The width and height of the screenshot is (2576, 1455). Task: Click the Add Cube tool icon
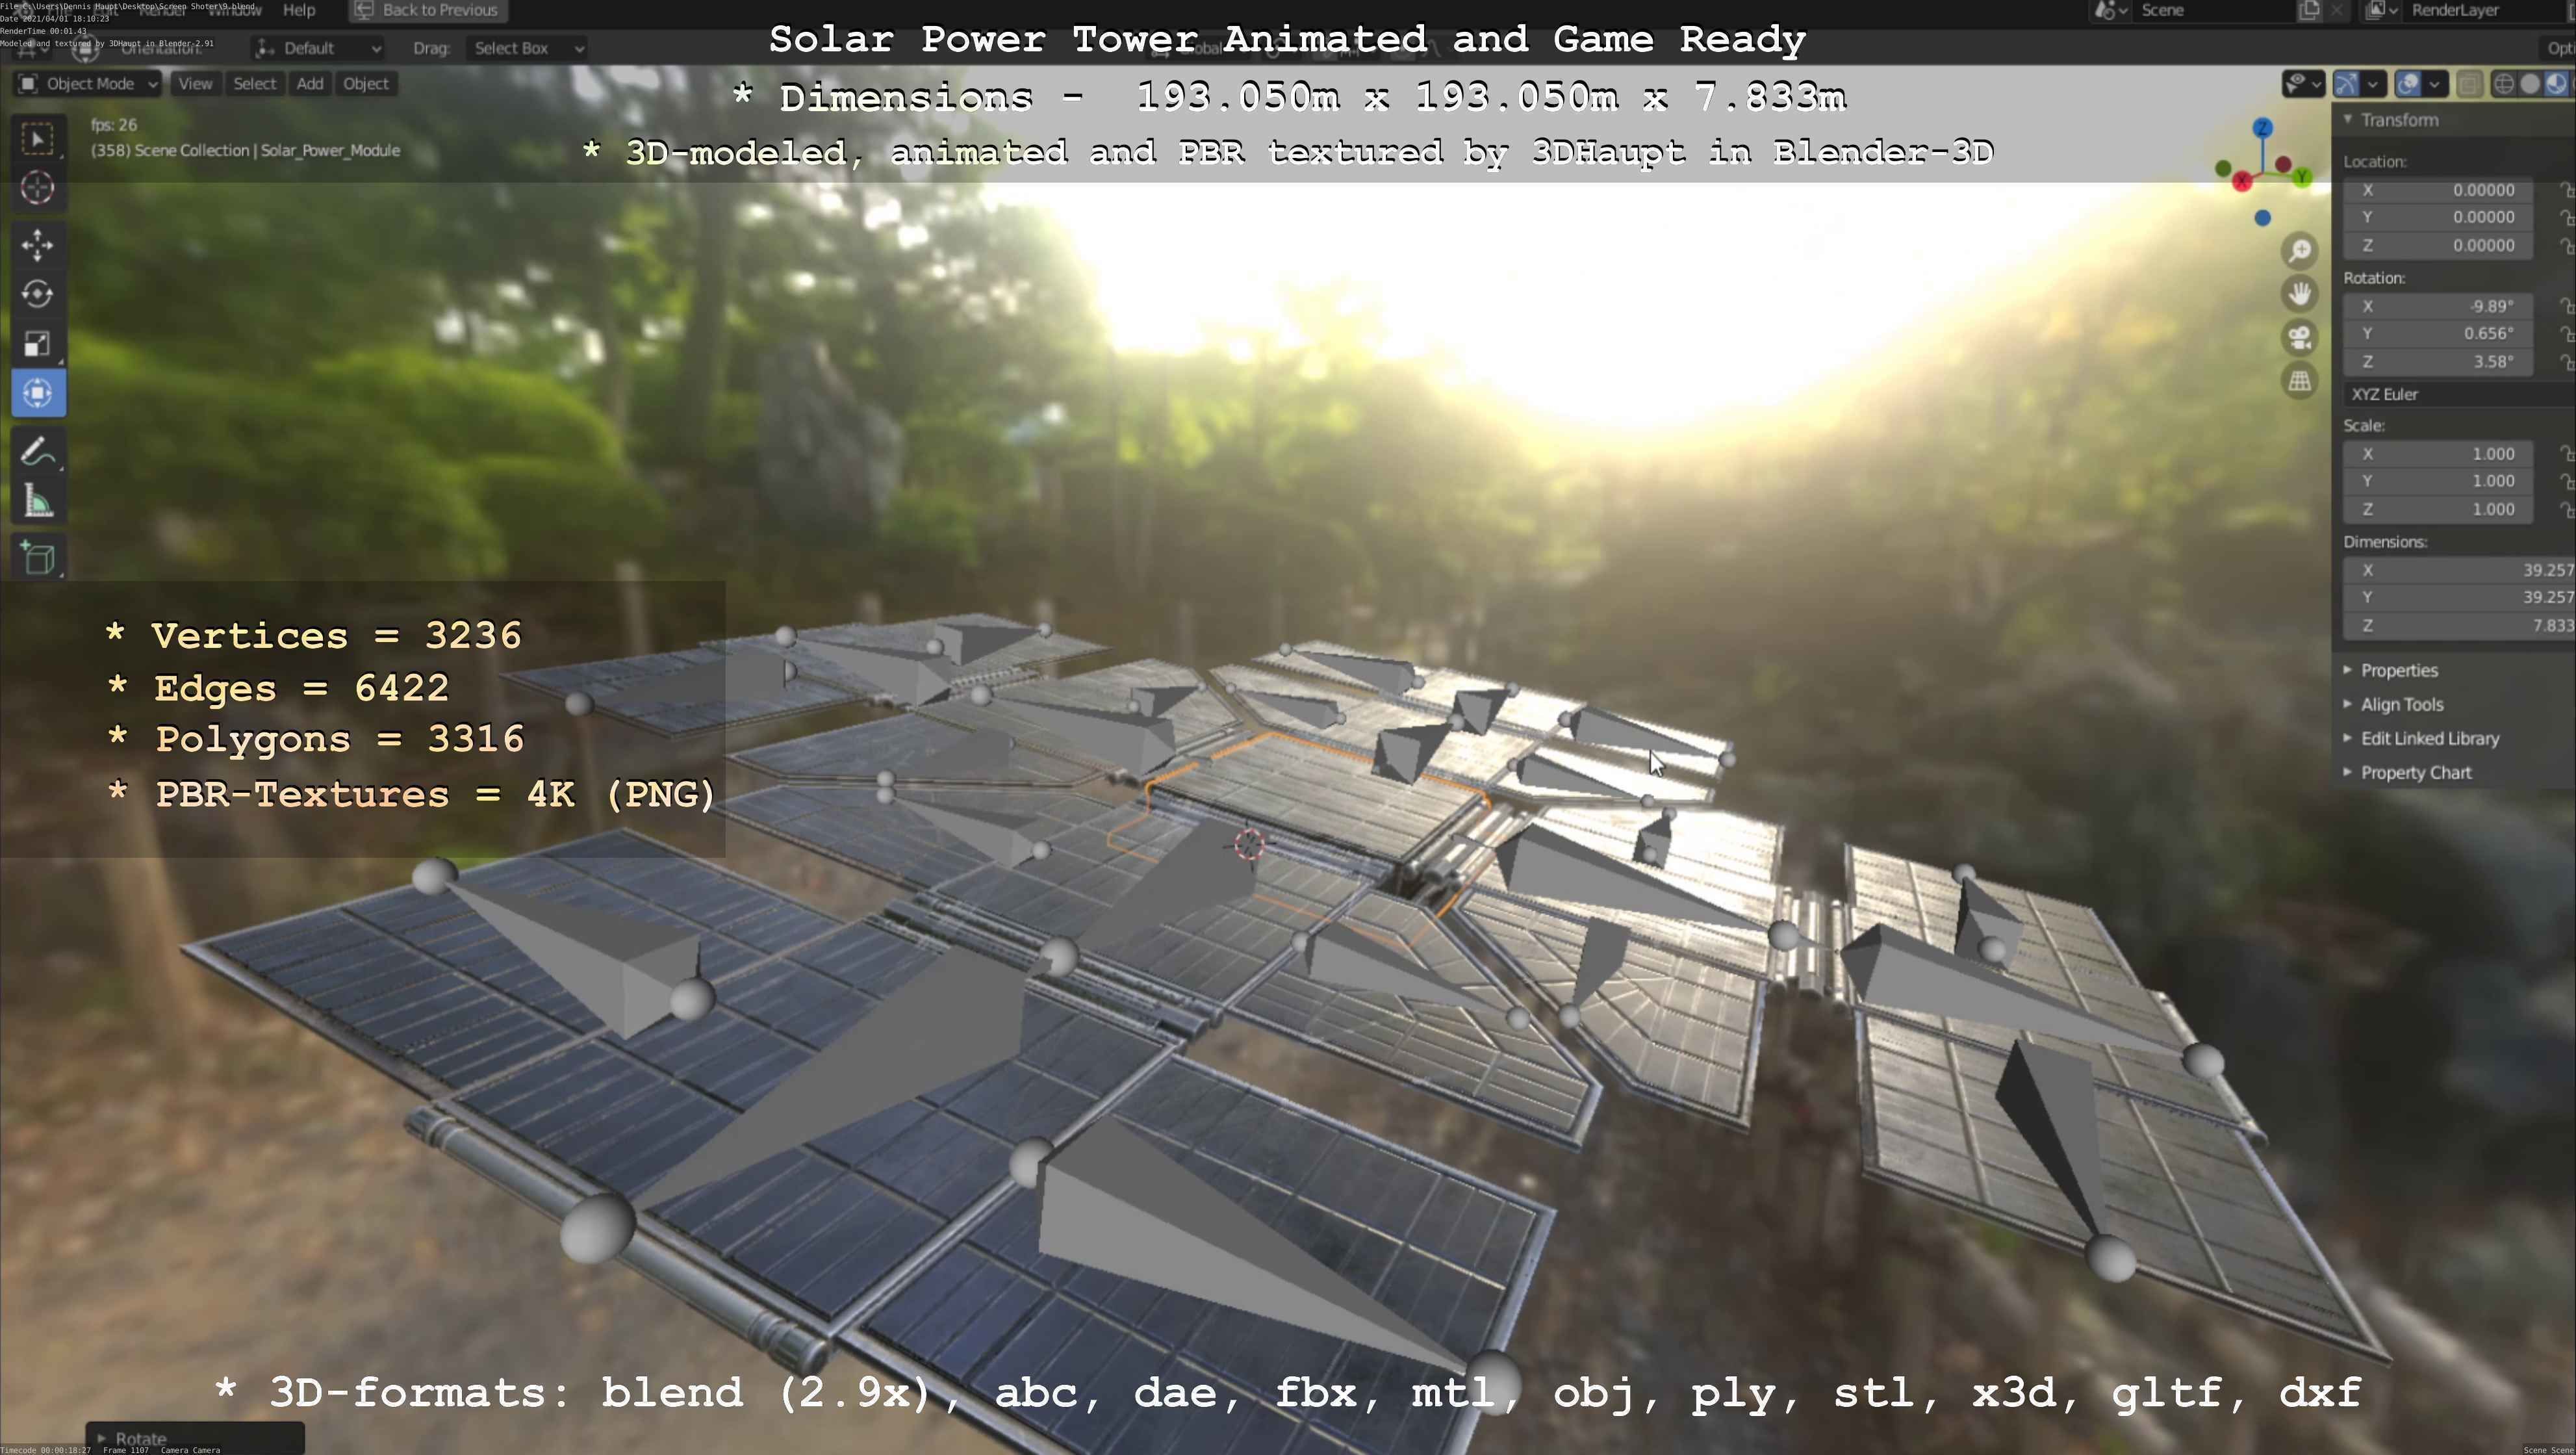point(38,558)
